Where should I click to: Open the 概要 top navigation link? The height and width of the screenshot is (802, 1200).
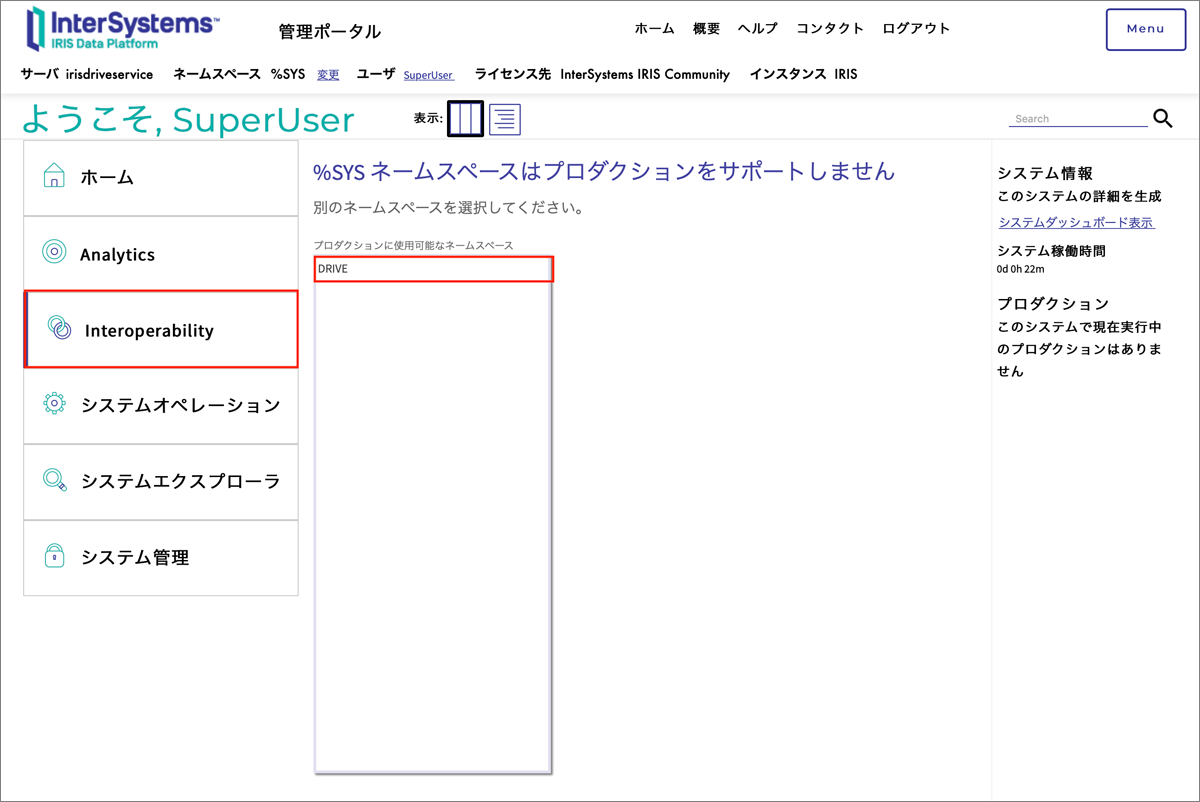pos(706,29)
